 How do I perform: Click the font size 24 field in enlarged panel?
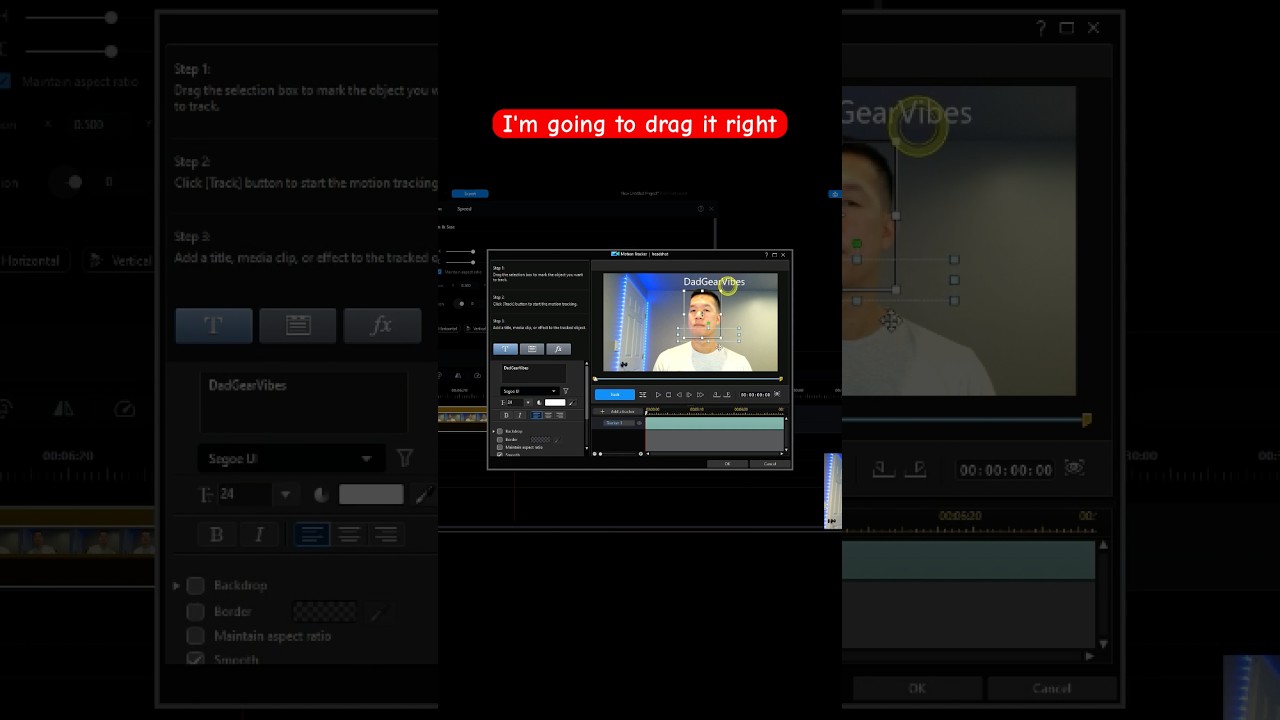click(x=243, y=494)
